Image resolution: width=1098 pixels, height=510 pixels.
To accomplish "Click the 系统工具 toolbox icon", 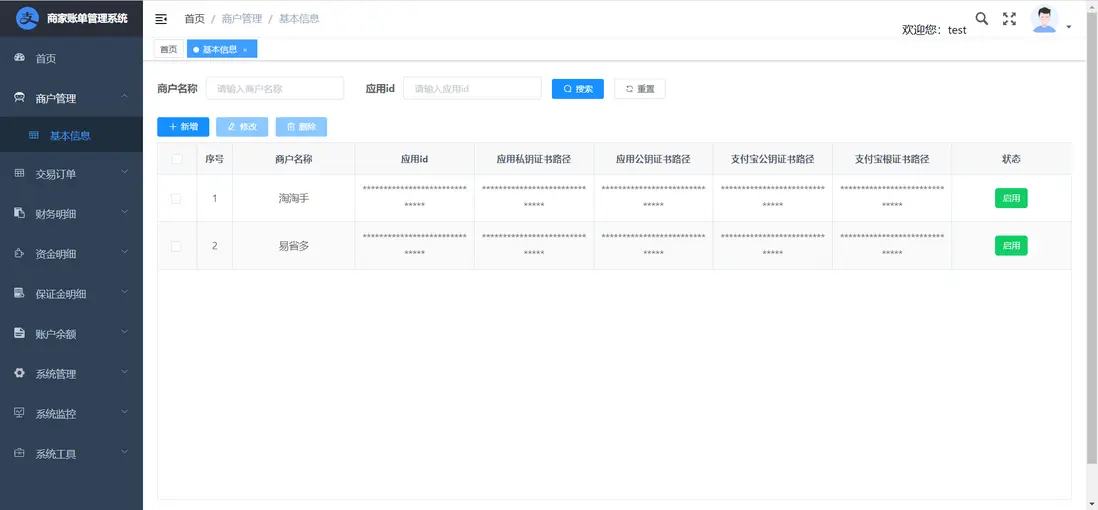I will [20, 453].
